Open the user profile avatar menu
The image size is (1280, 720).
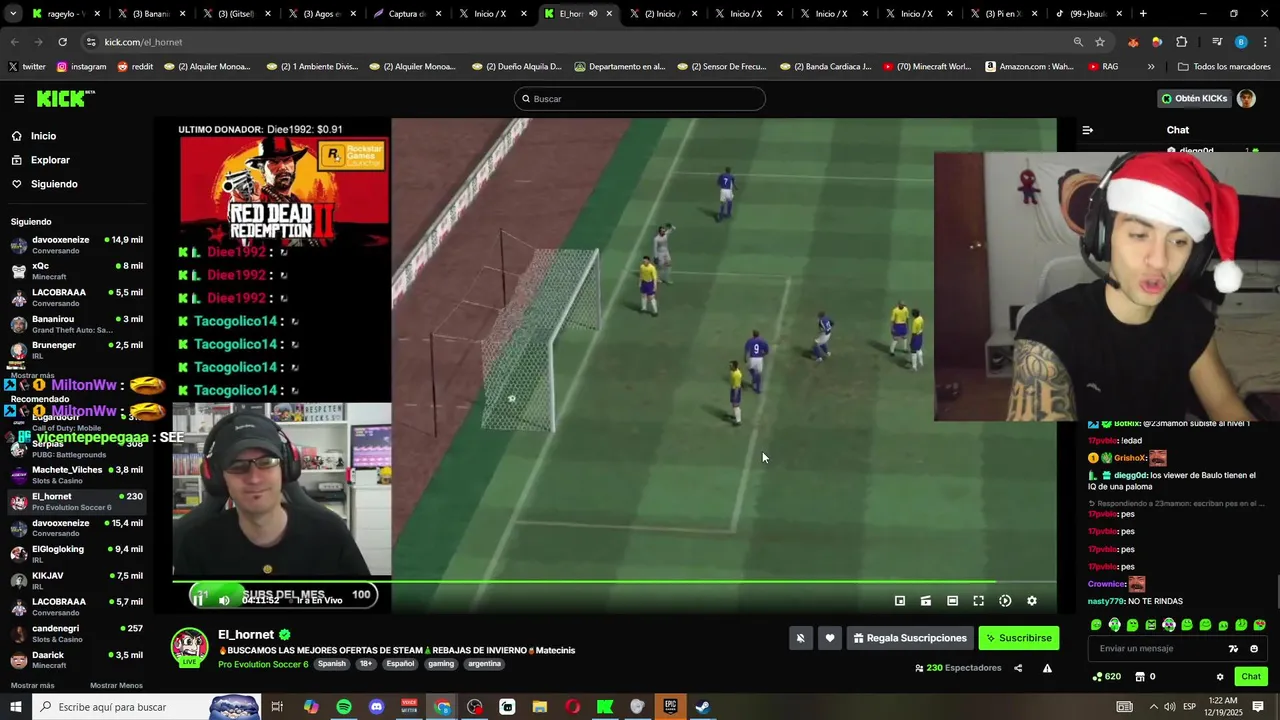(x=1246, y=98)
